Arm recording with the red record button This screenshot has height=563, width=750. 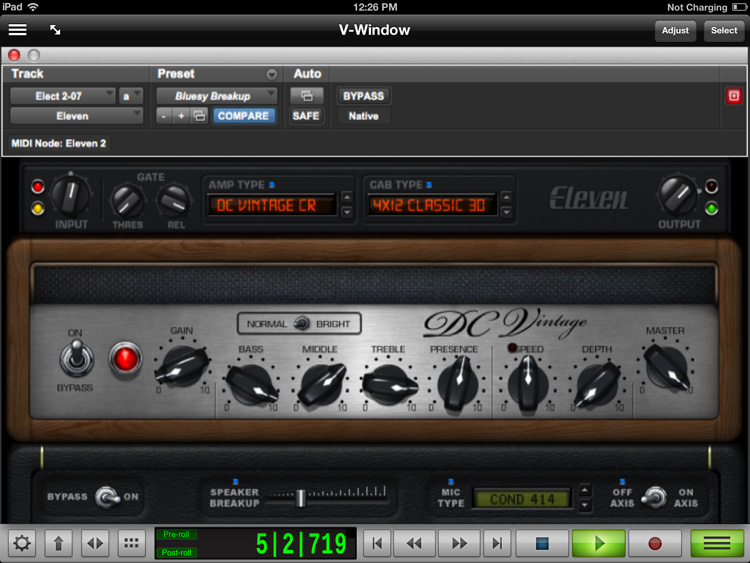(x=655, y=543)
